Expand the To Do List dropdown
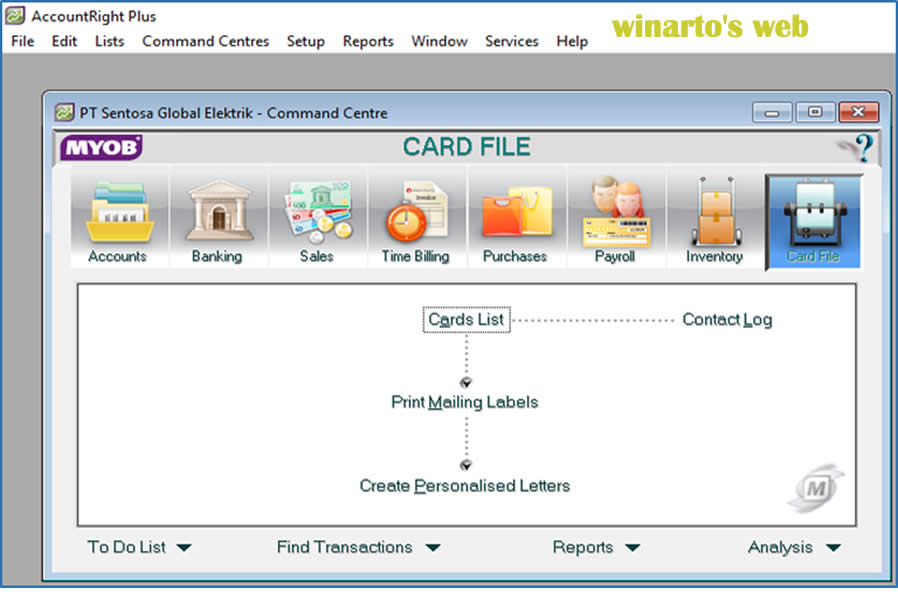 coord(139,547)
